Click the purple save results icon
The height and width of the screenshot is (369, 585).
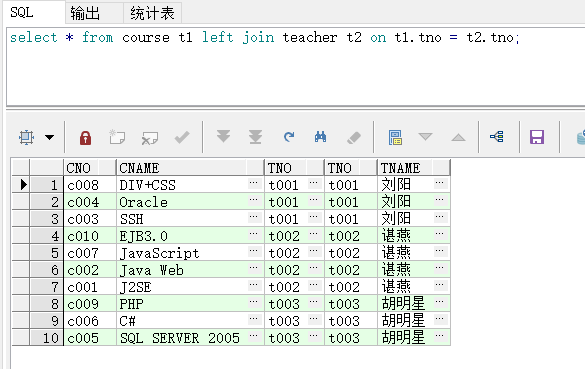point(537,137)
